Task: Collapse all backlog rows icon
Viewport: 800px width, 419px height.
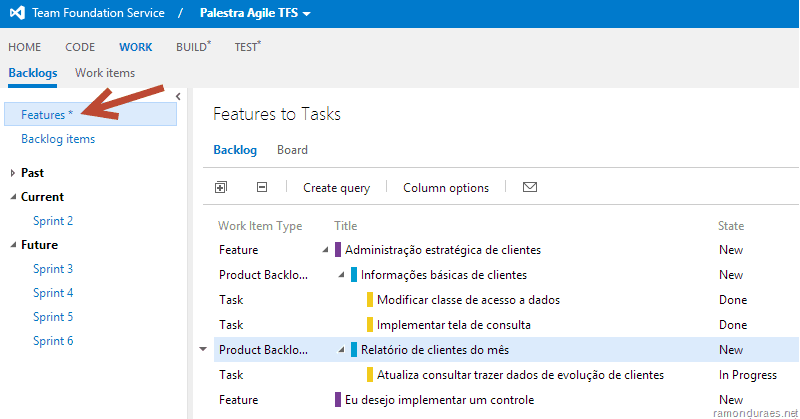Action: 262,187
